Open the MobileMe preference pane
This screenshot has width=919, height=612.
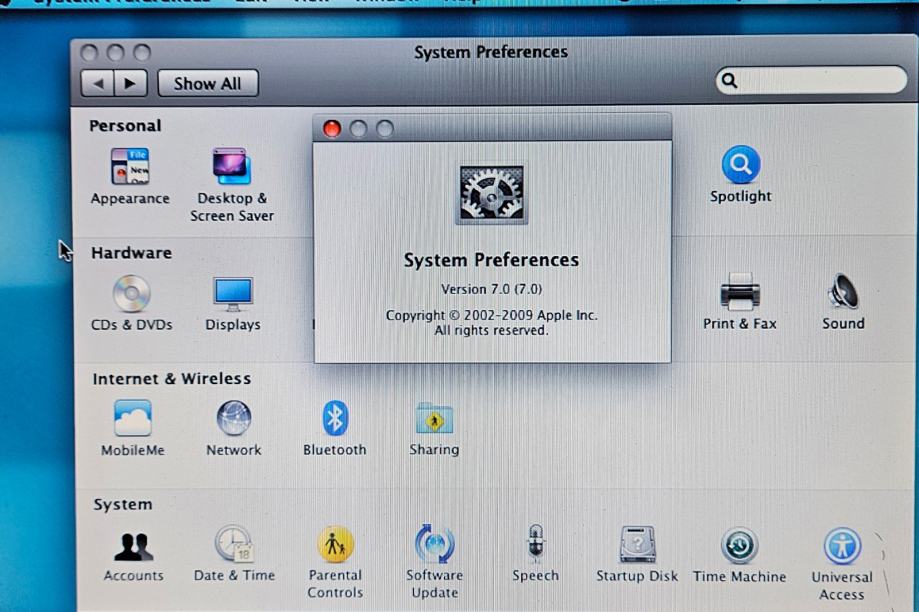[133, 428]
